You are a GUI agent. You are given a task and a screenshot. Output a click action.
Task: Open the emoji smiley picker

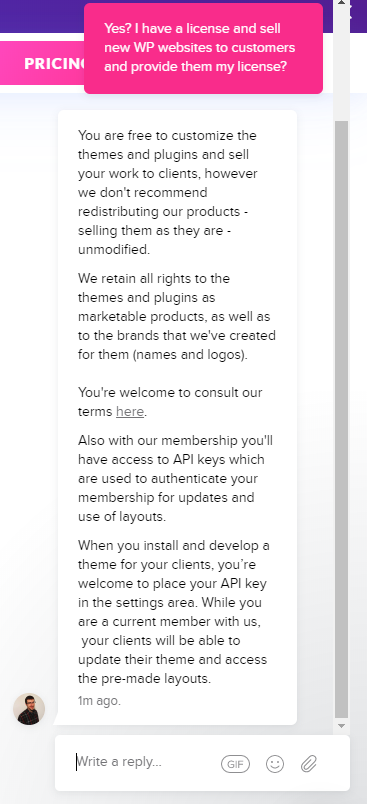pos(275,764)
